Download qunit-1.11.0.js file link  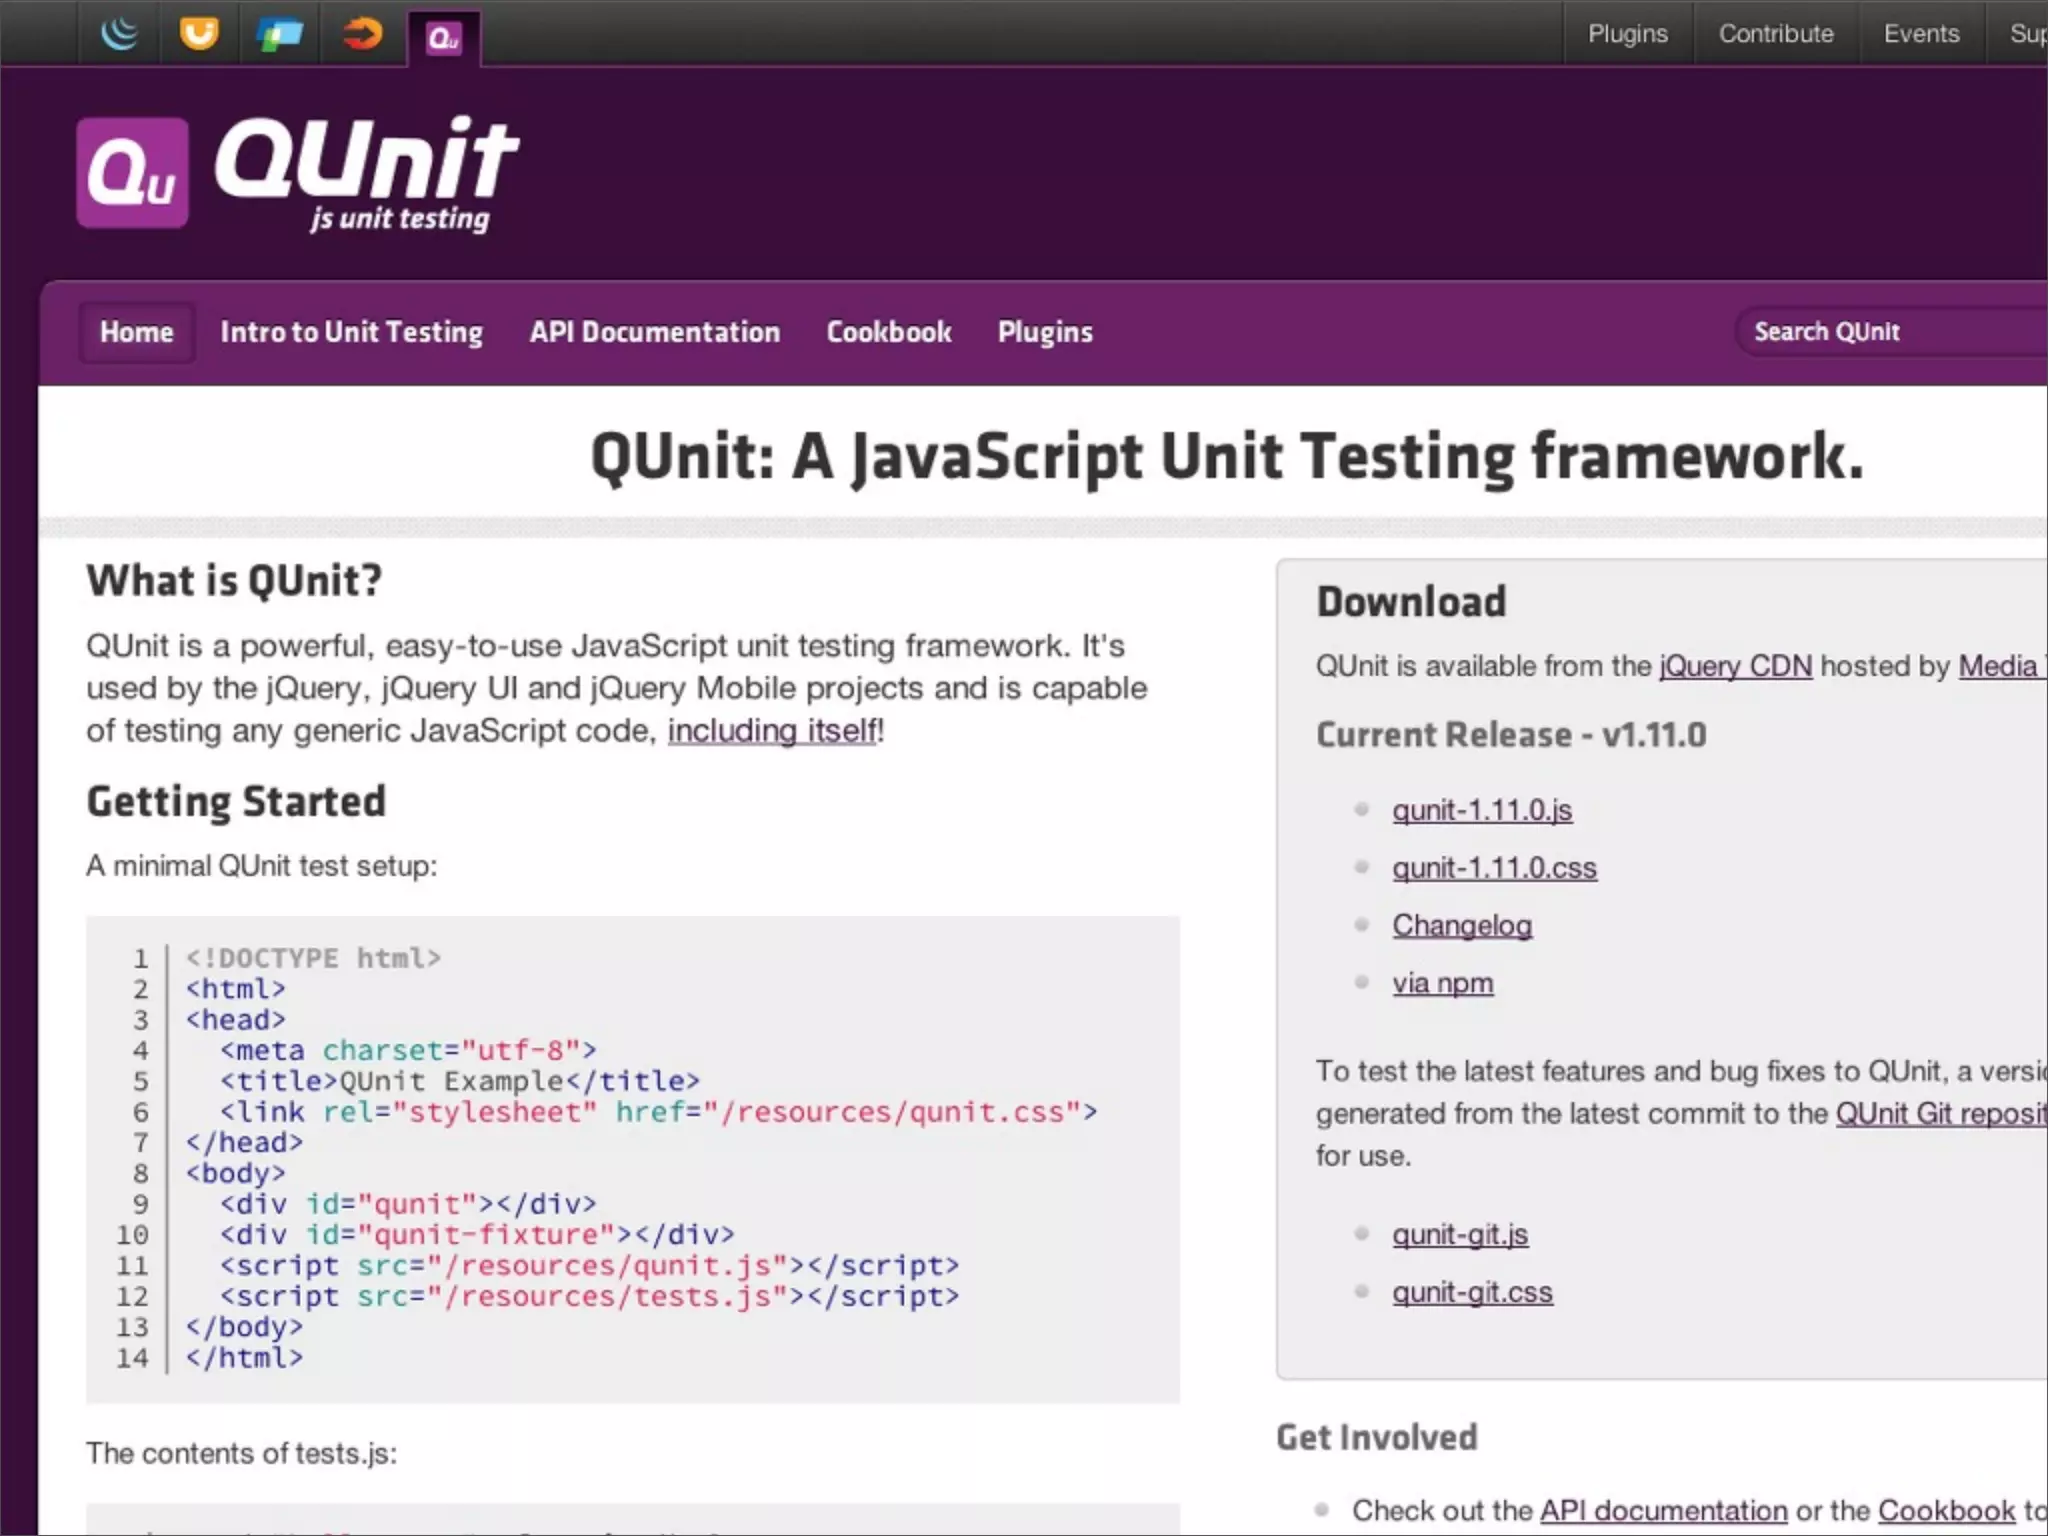(x=1481, y=810)
